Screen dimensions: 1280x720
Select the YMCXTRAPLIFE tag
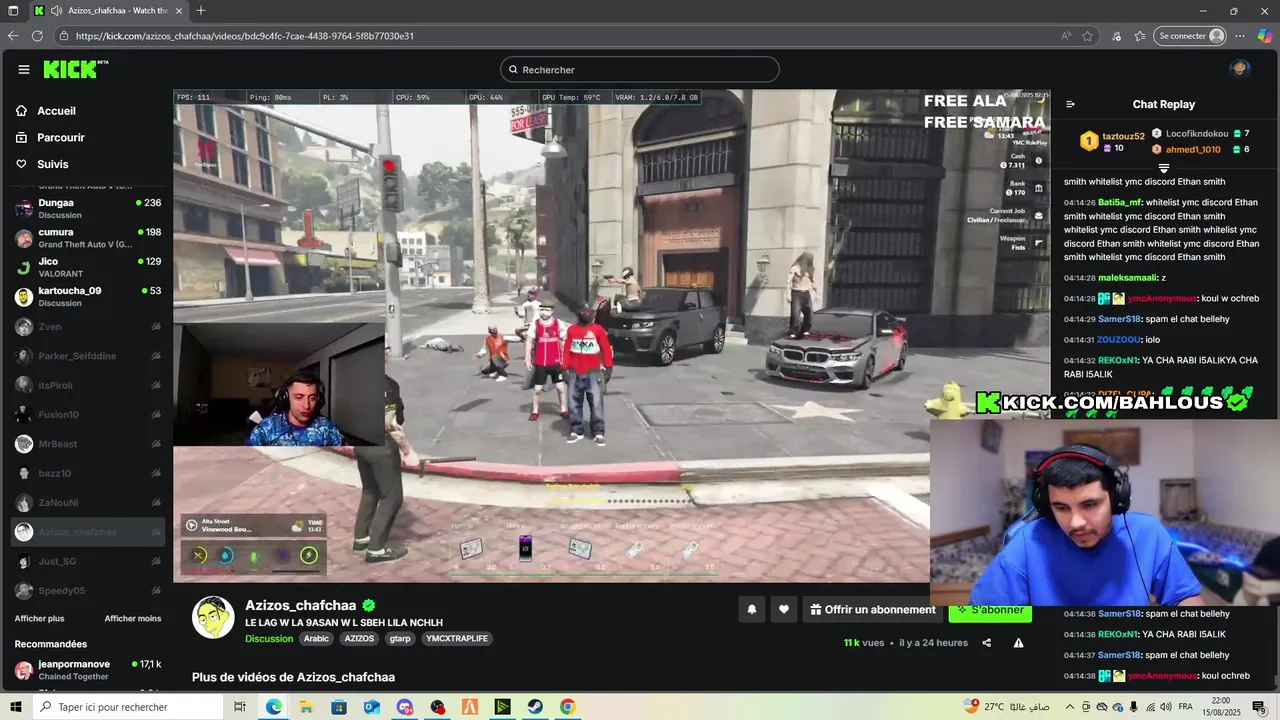pyautogui.click(x=456, y=639)
